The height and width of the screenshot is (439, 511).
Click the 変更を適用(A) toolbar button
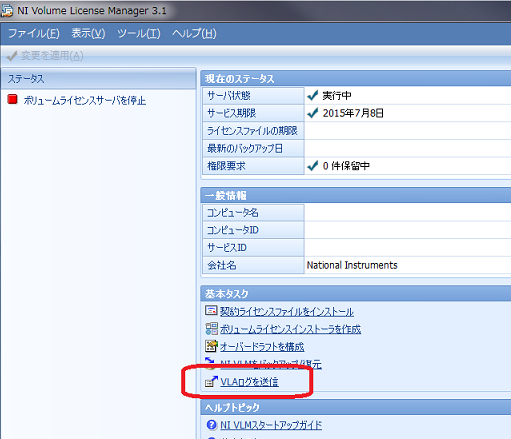(x=45, y=56)
